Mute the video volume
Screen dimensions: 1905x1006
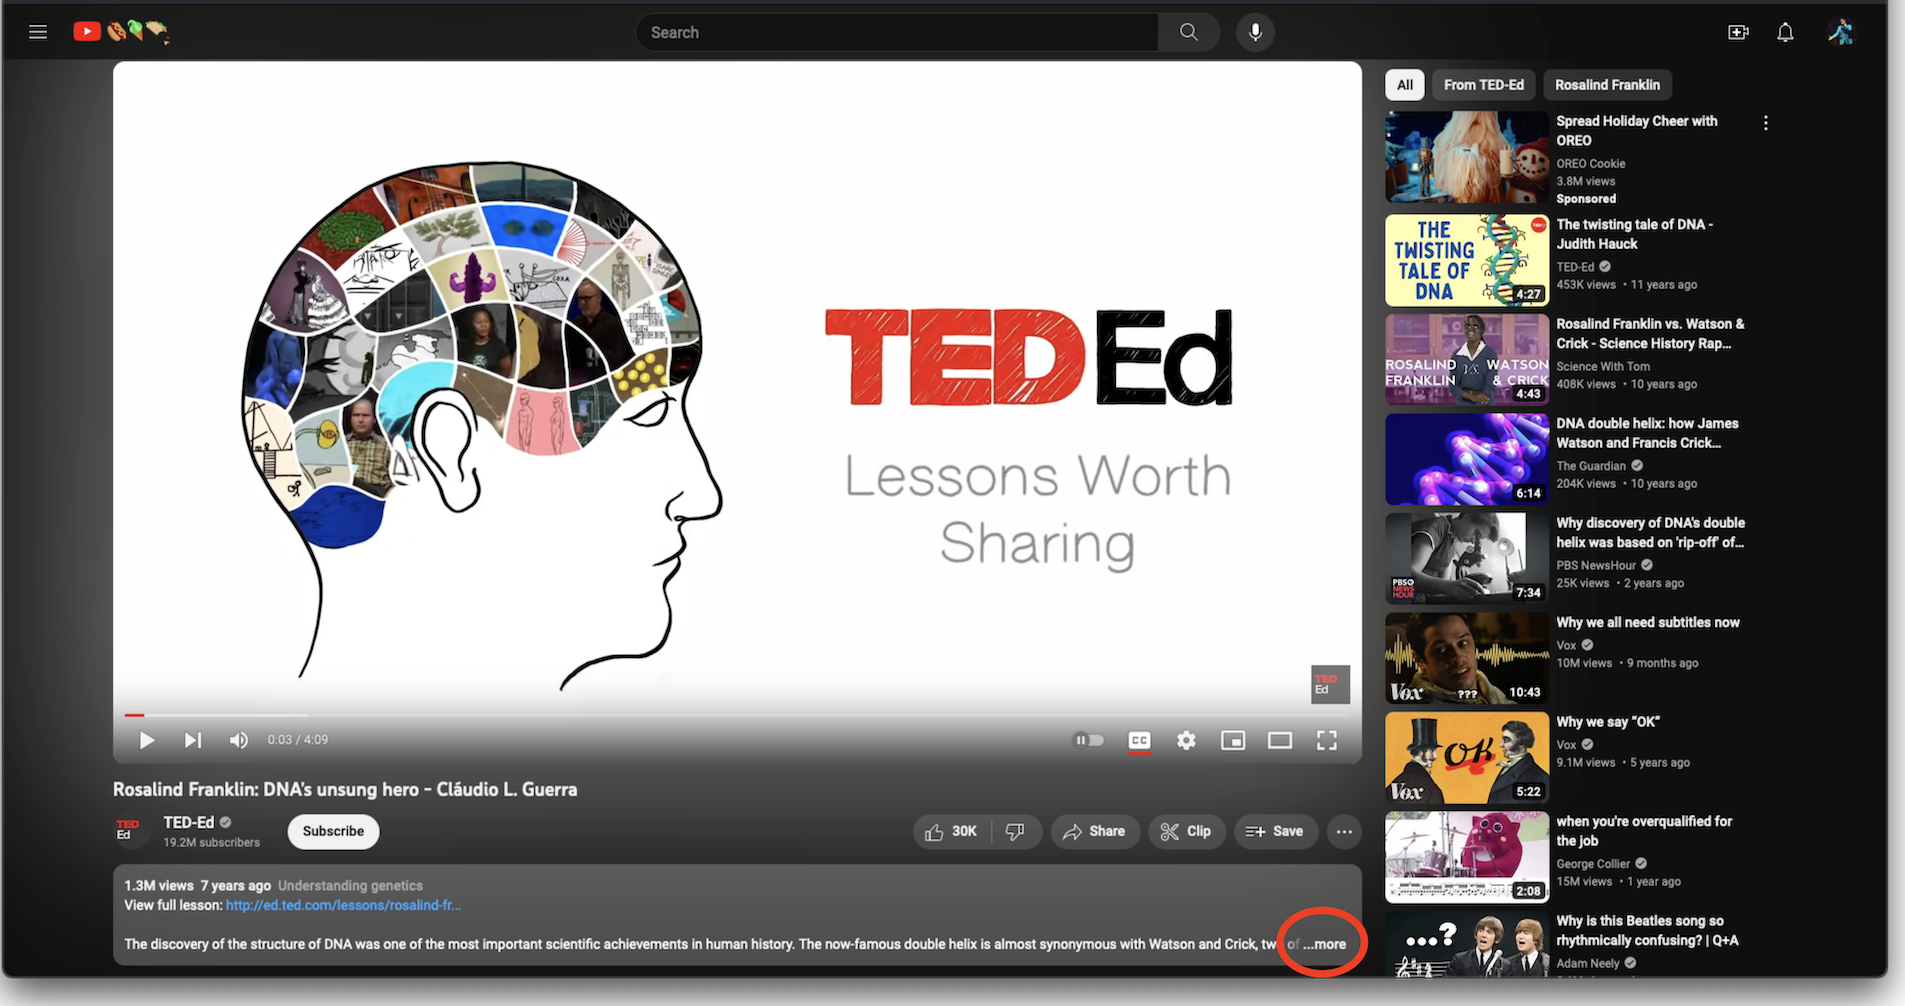pos(238,740)
